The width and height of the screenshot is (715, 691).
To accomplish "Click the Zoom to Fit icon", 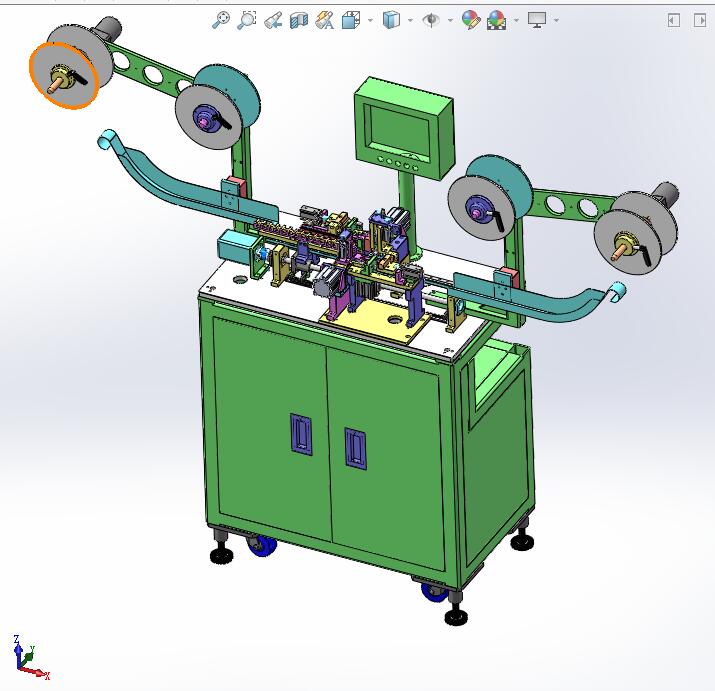I will [221, 20].
